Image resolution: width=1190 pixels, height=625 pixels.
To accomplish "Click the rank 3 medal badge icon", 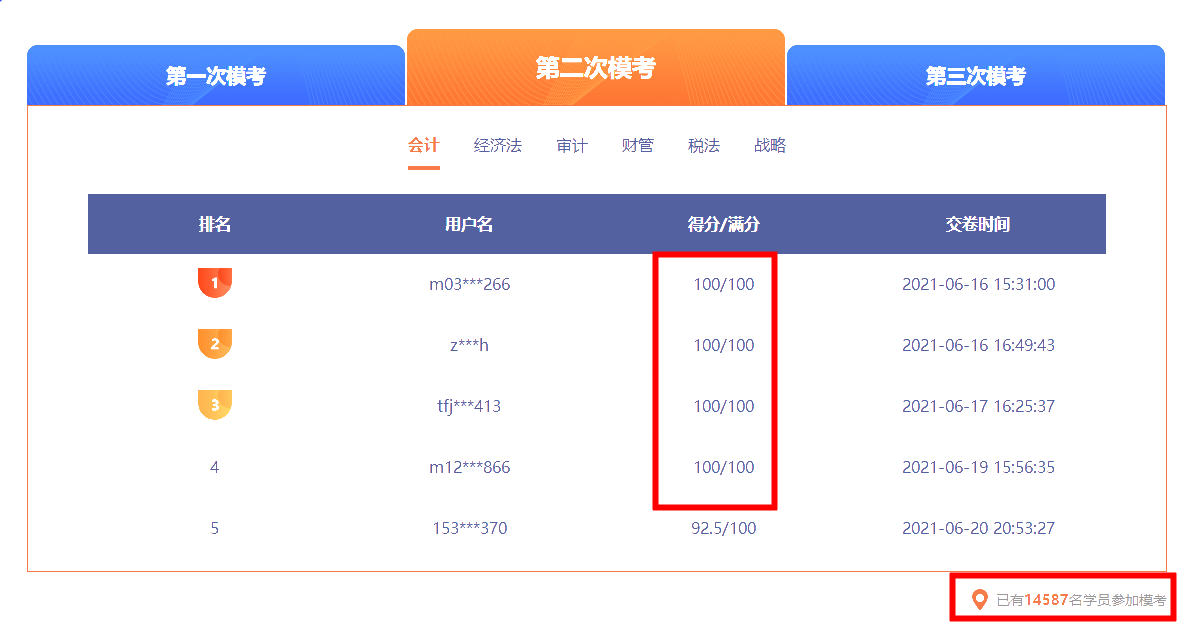I will point(215,405).
